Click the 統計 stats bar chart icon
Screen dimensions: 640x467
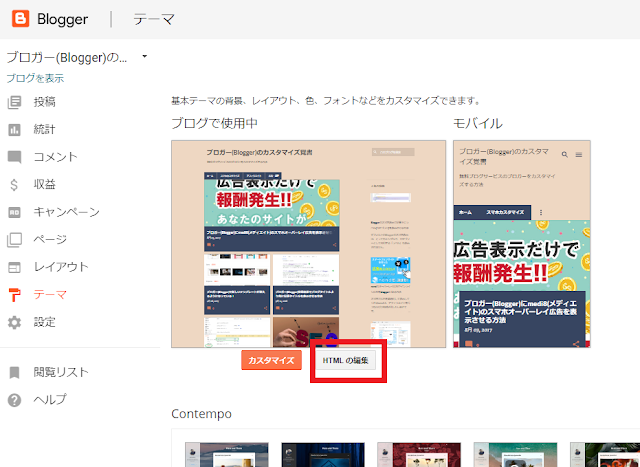[x=14, y=130]
